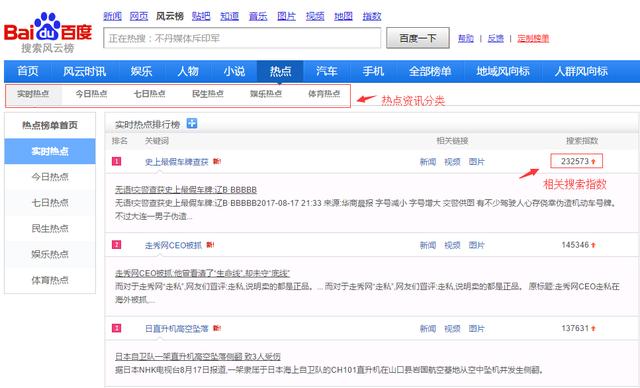Image resolution: width=640 pixels, height=388 pixels.
Task: Open 图片 link in 日直升机高空坠落 row
Action: tap(476, 328)
